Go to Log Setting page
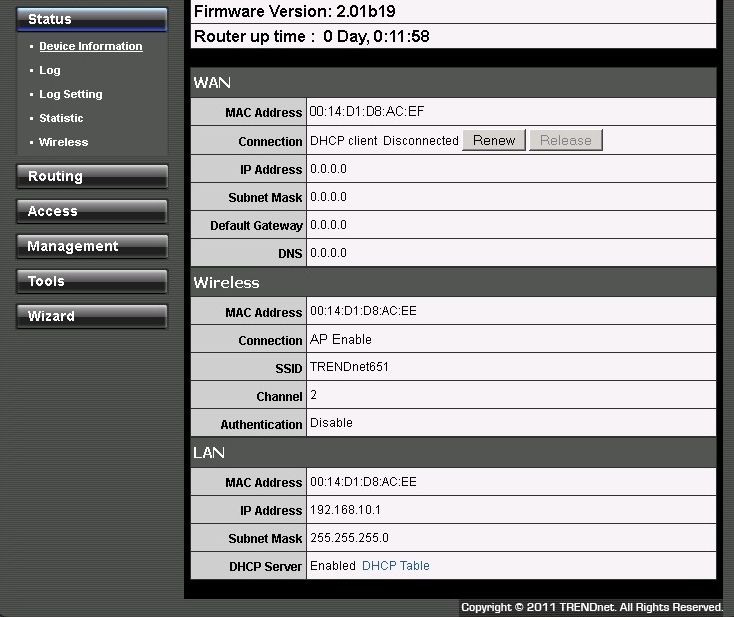The height and width of the screenshot is (617, 734). [70, 94]
